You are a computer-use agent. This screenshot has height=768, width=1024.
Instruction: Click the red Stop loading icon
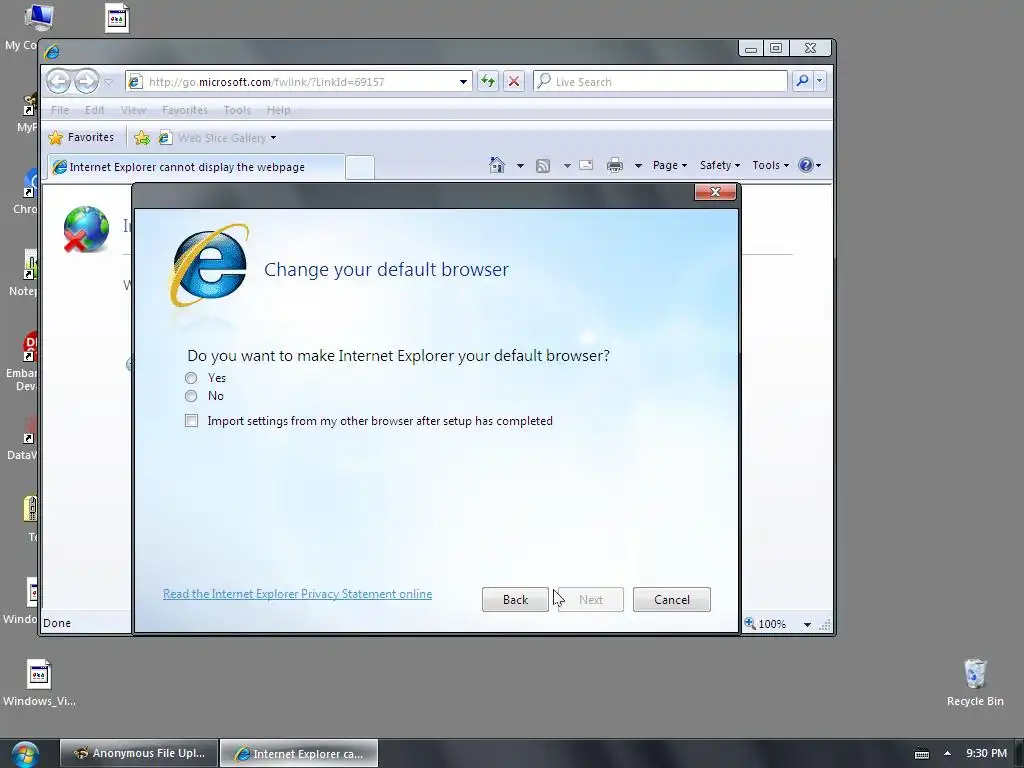(x=514, y=82)
